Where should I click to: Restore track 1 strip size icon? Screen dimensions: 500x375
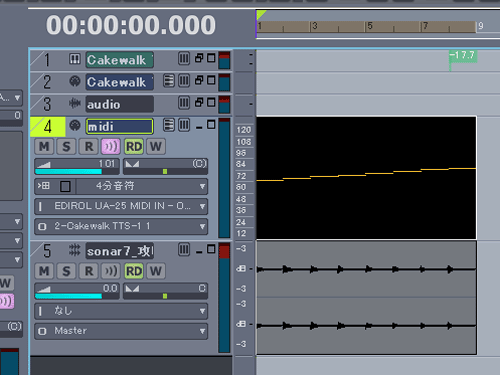(x=199, y=58)
